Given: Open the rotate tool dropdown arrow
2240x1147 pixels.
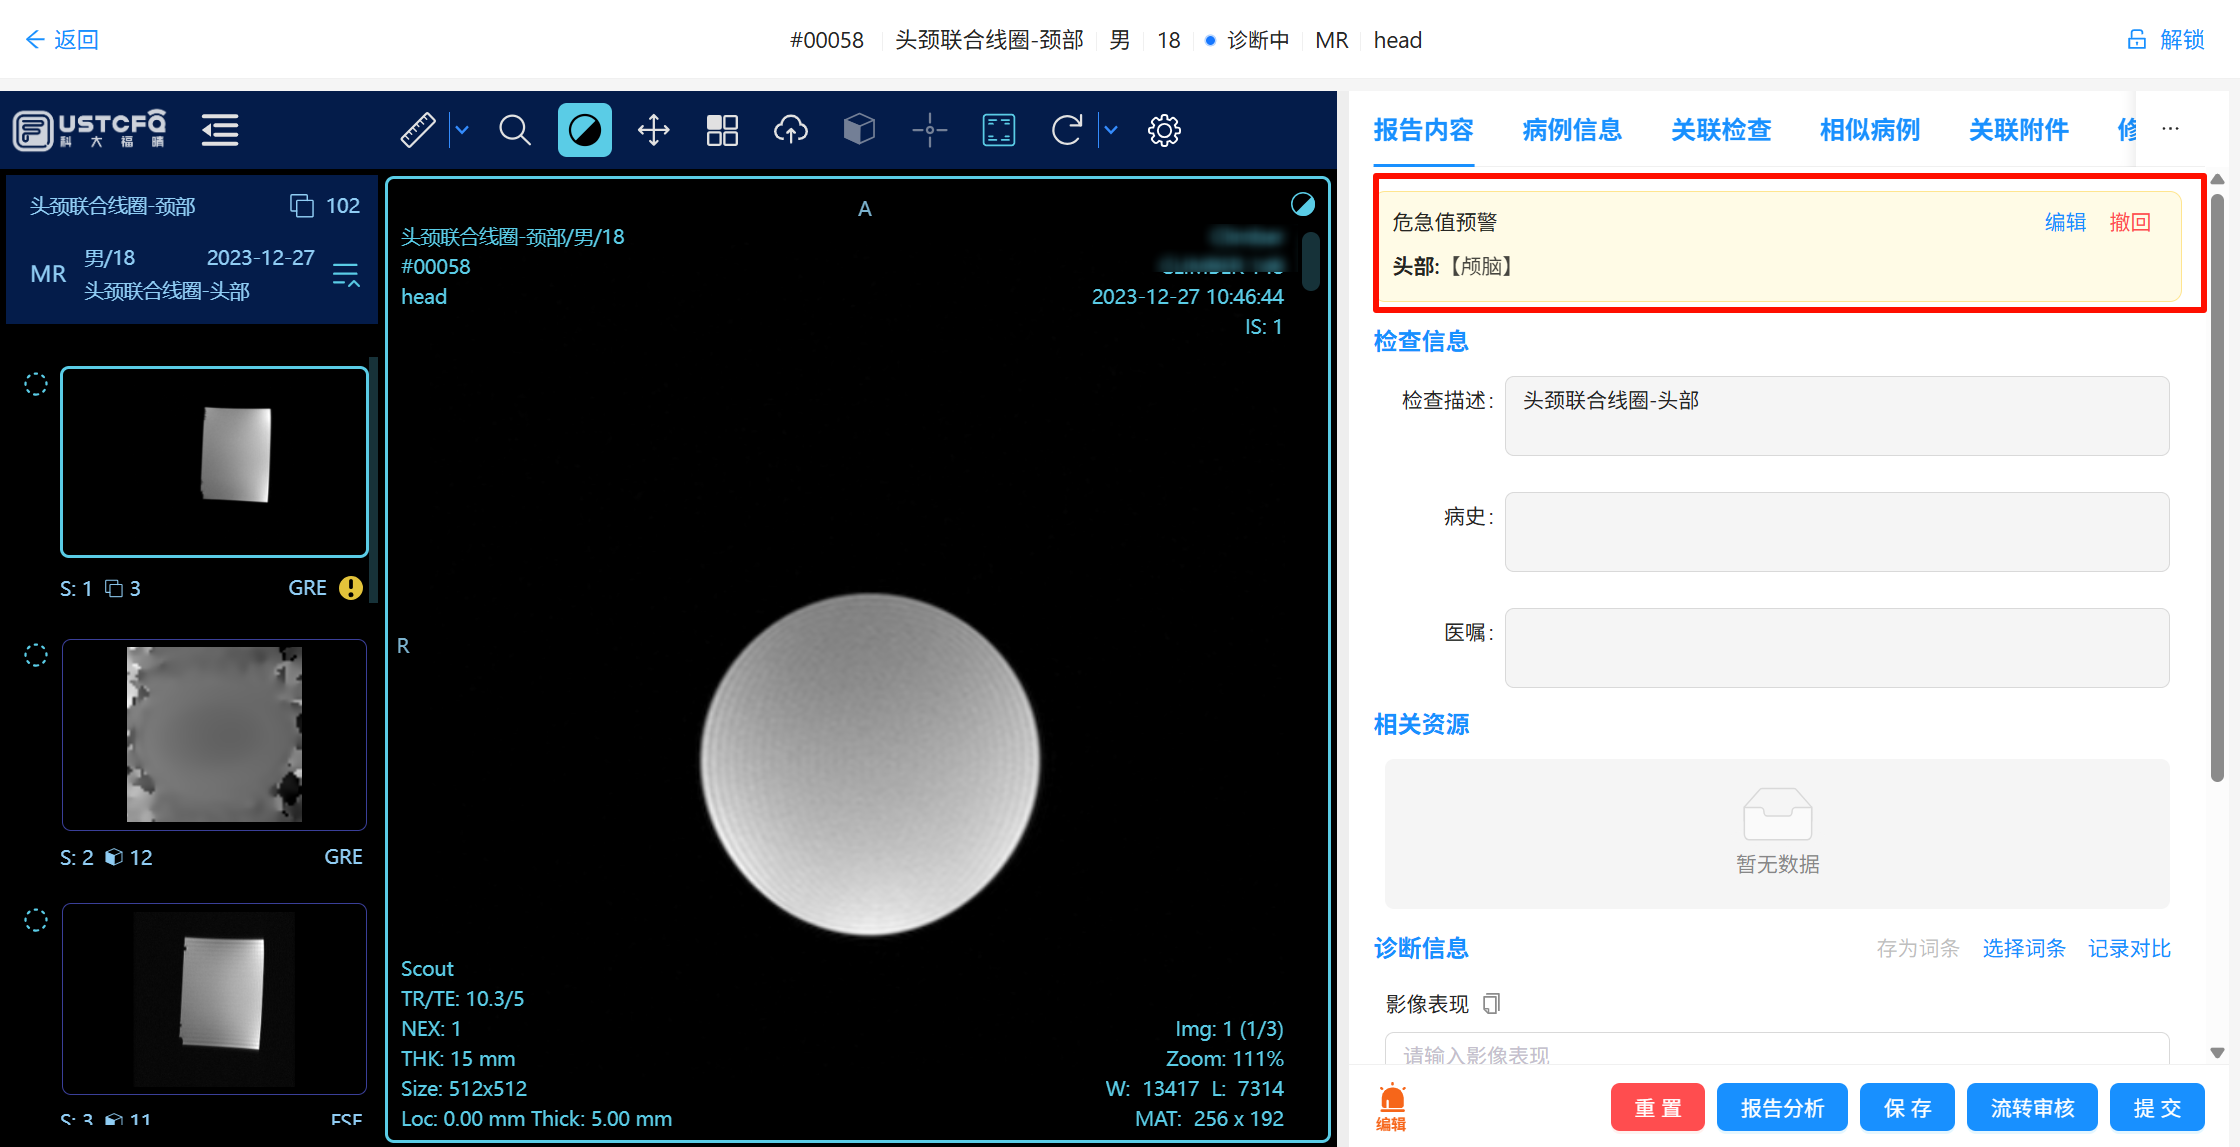Looking at the screenshot, I should click(1110, 130).
